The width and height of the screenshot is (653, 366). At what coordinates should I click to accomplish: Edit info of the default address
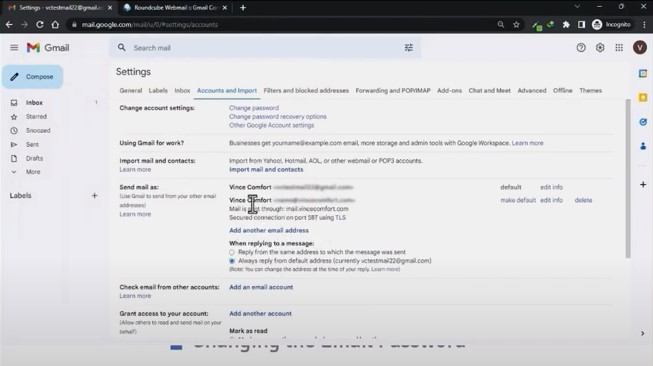pos(551,187)
